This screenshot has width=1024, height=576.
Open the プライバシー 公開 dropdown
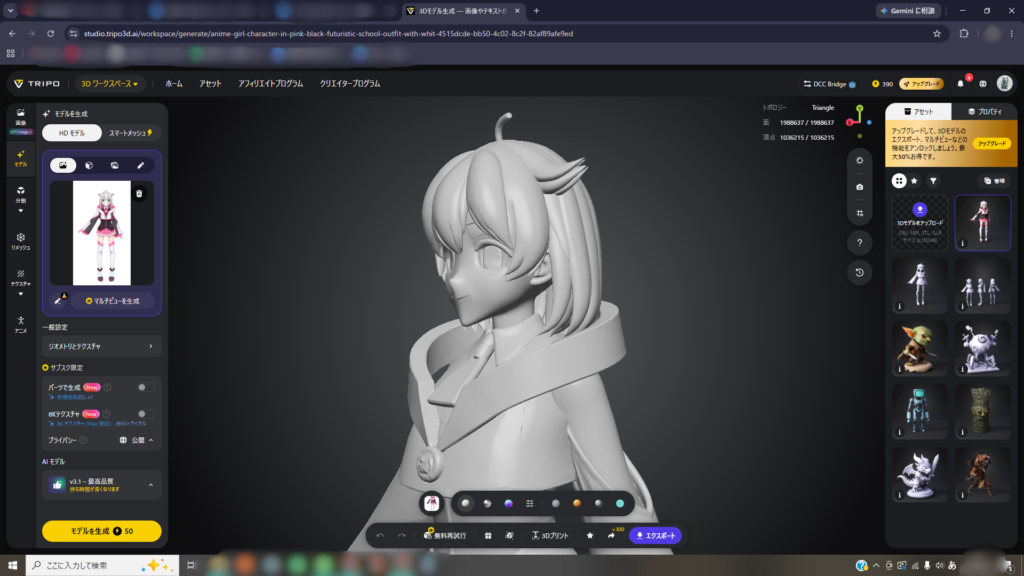point(136,440)
